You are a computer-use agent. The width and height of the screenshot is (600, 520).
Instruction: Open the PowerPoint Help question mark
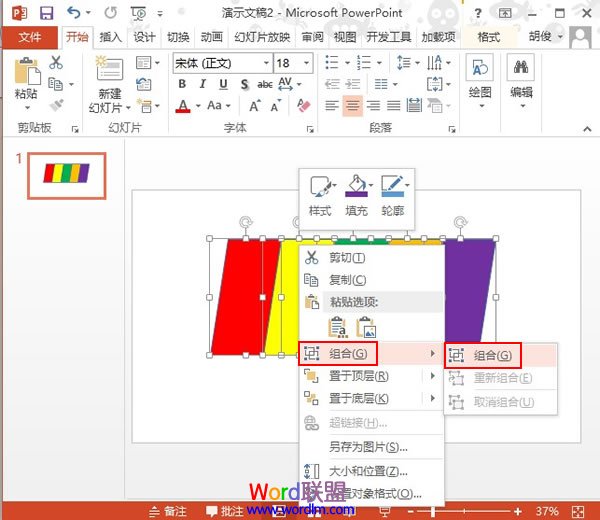[478, 13]
